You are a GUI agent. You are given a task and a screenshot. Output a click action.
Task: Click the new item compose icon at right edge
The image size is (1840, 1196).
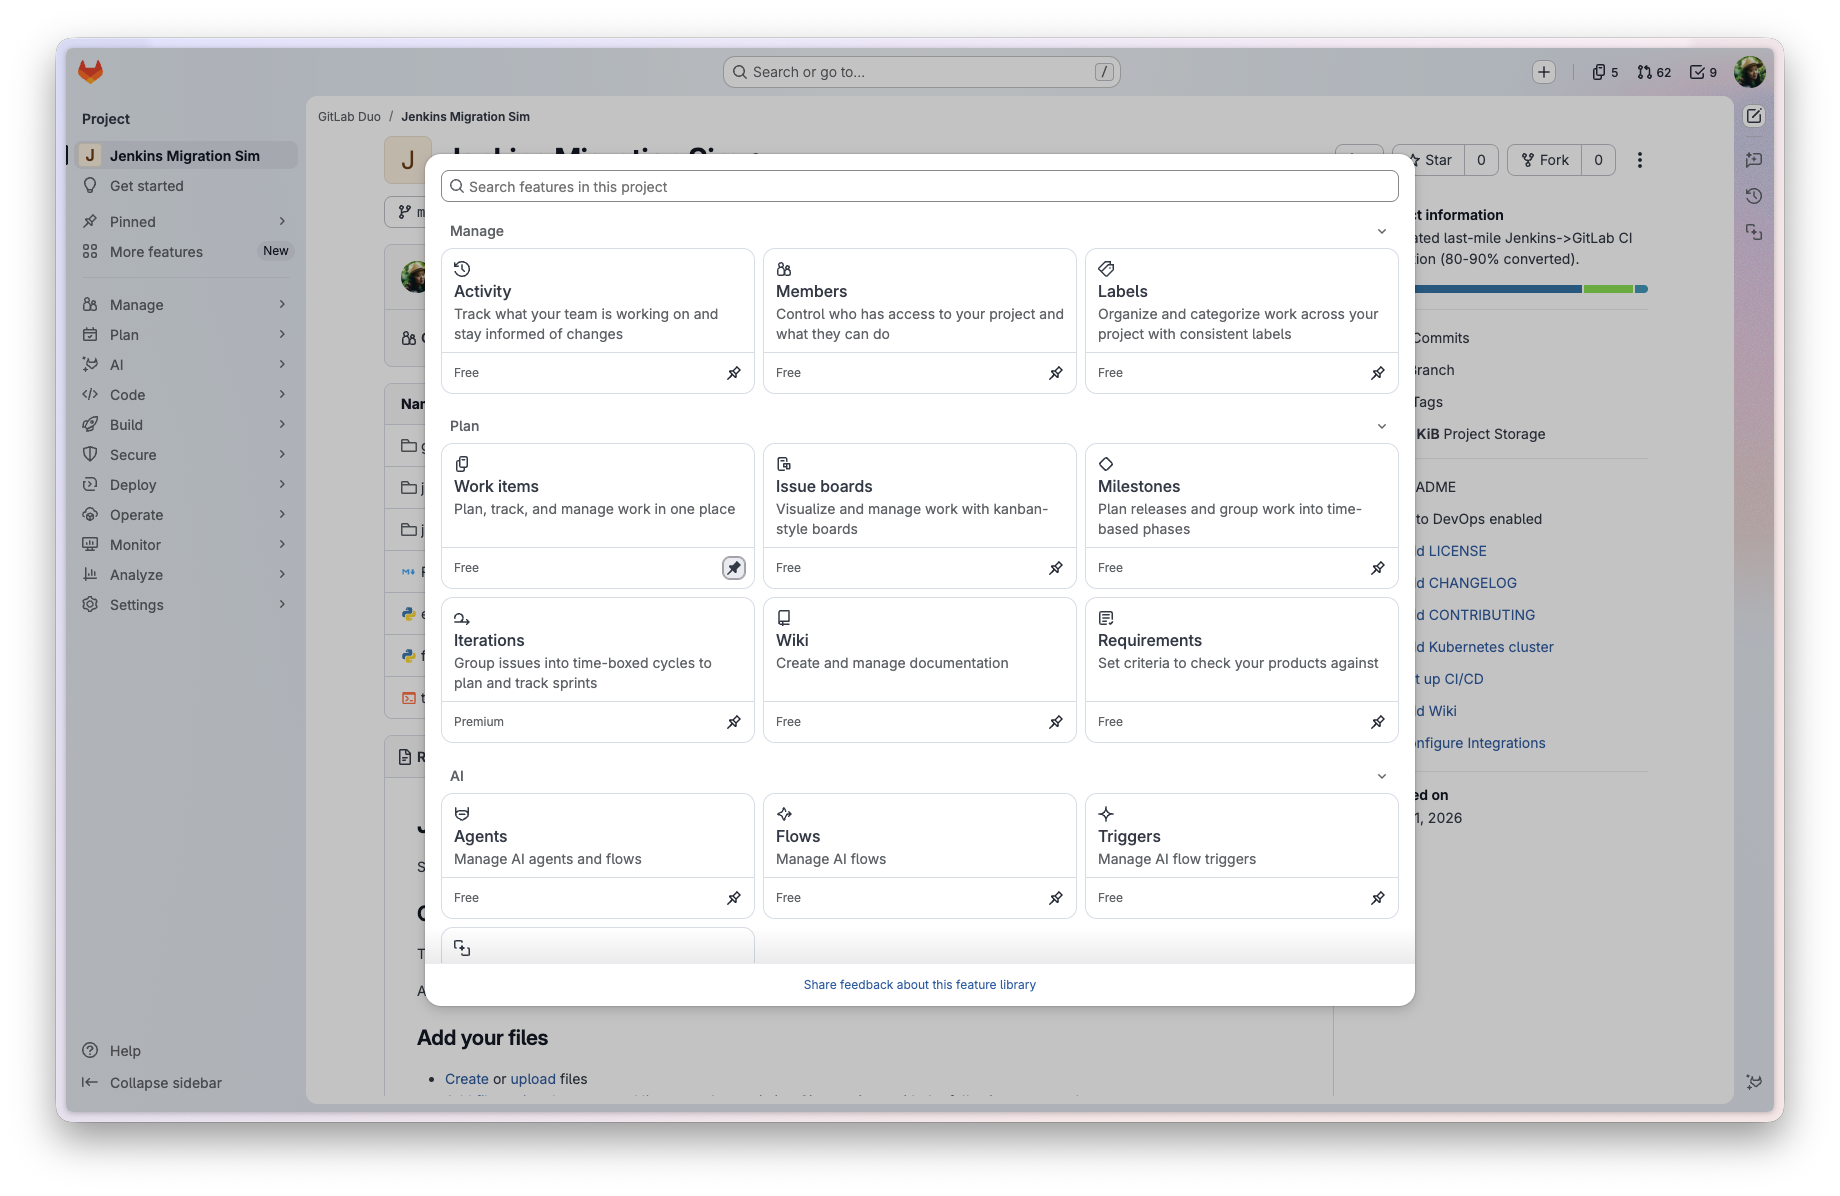pos(1754,116)
